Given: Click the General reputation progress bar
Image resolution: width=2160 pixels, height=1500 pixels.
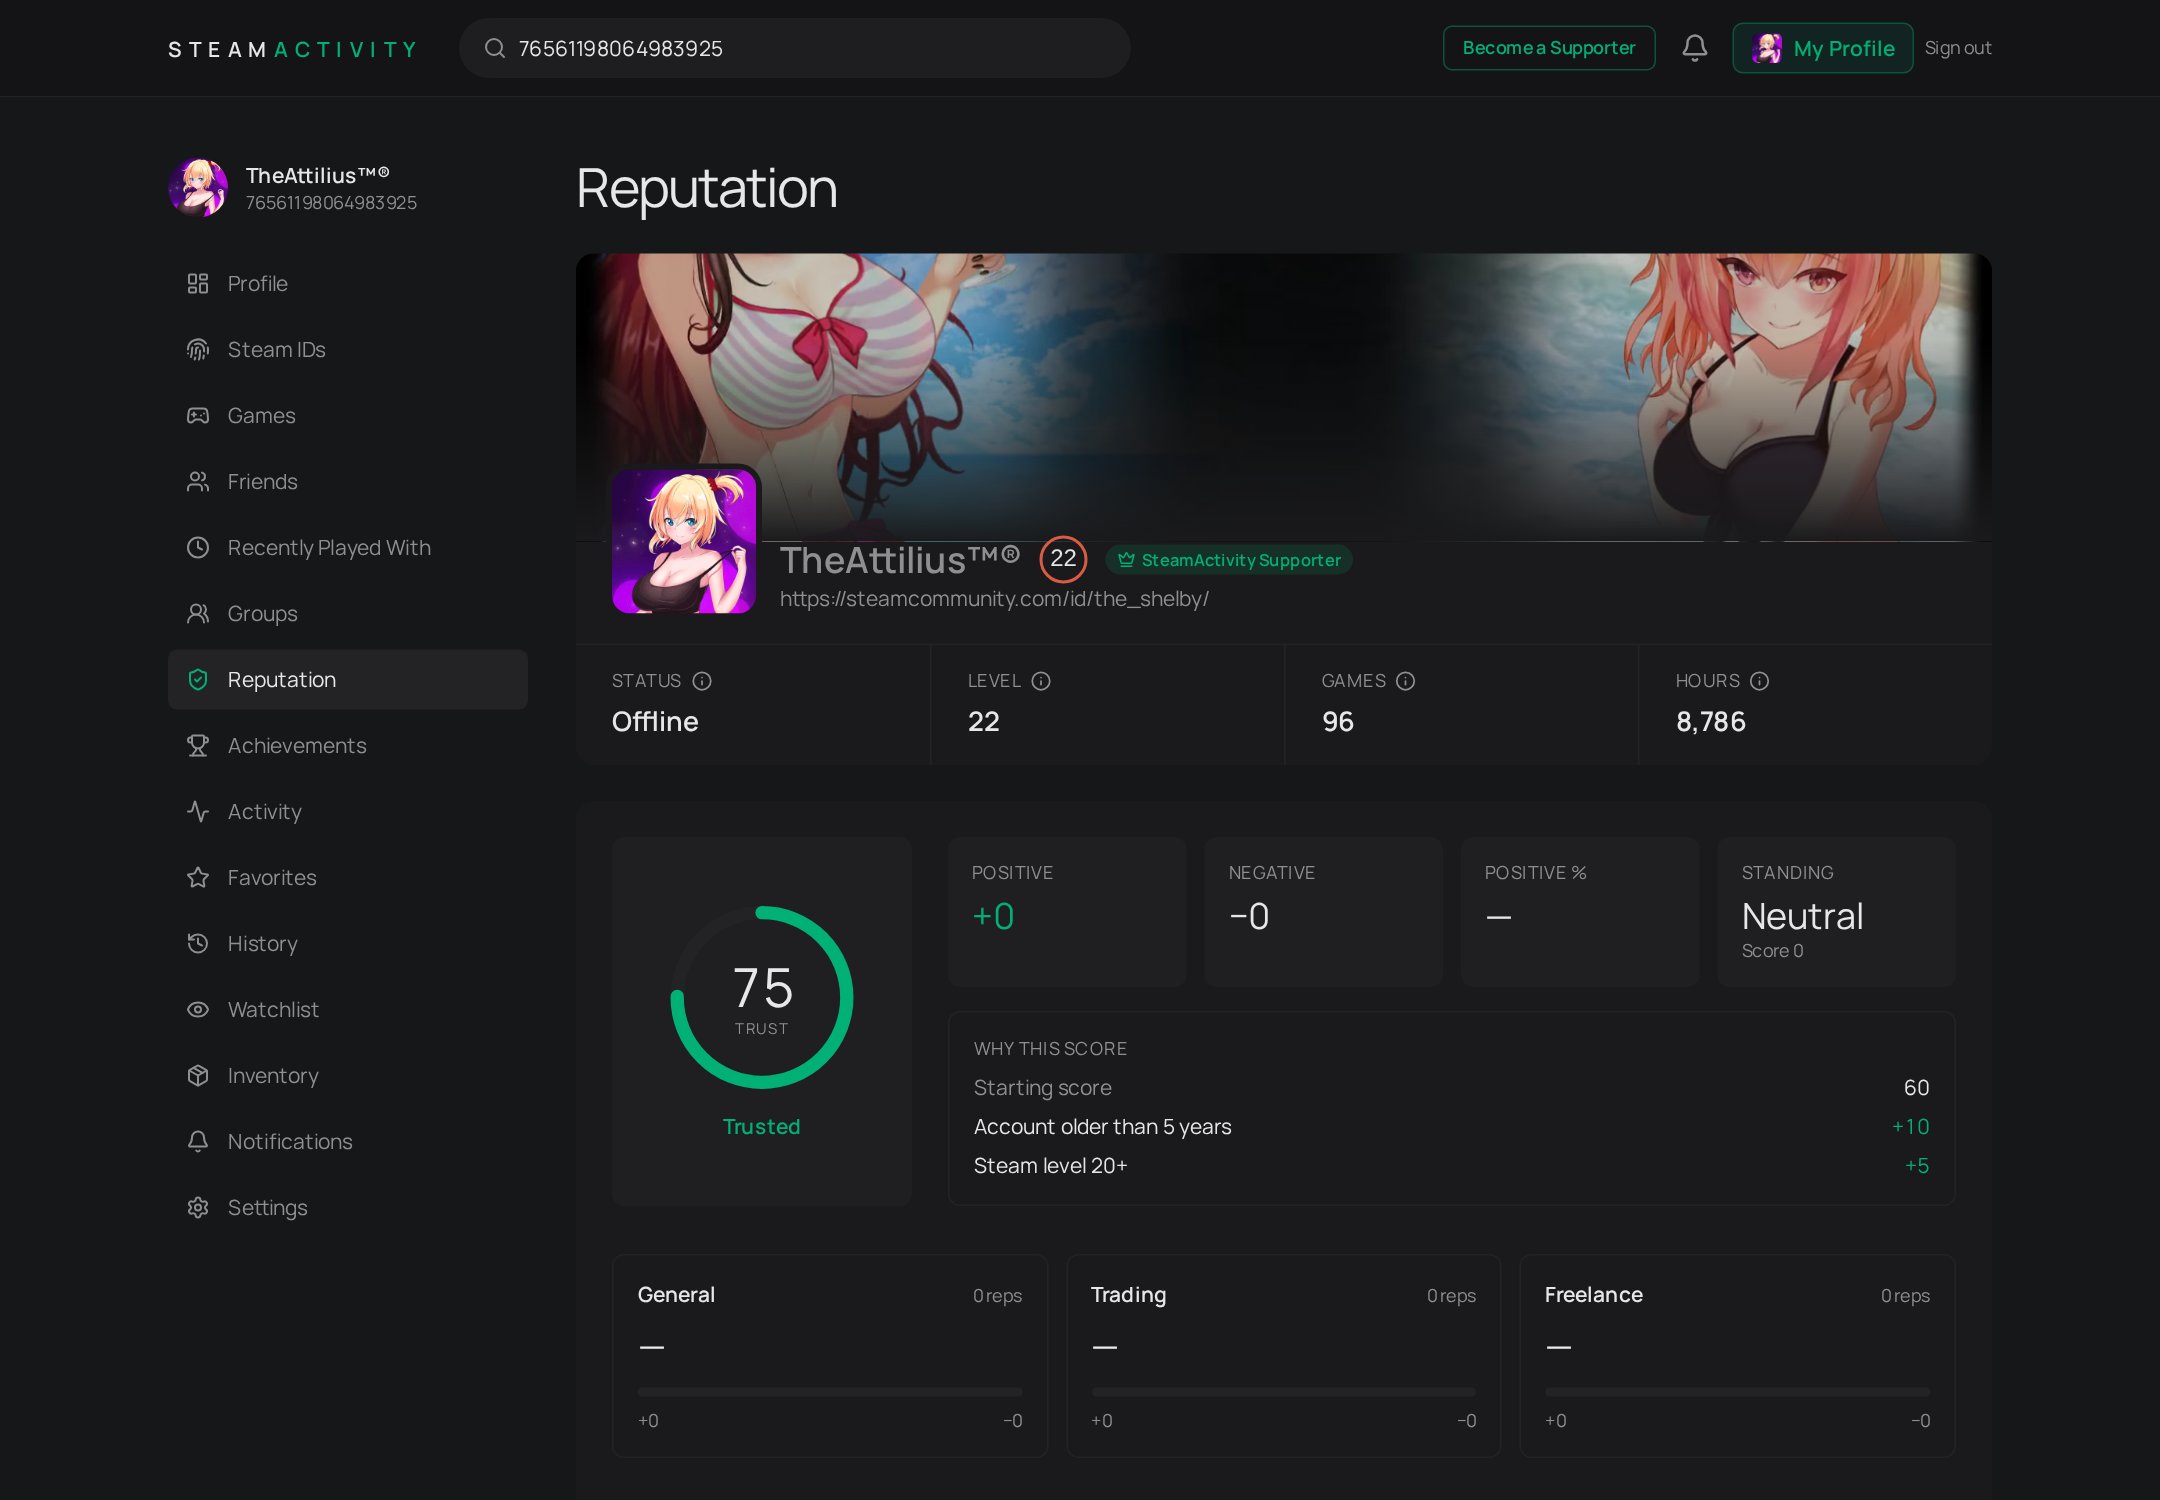Looking at the screenshot, I should pyautogui.click(x=830, y=1392).
